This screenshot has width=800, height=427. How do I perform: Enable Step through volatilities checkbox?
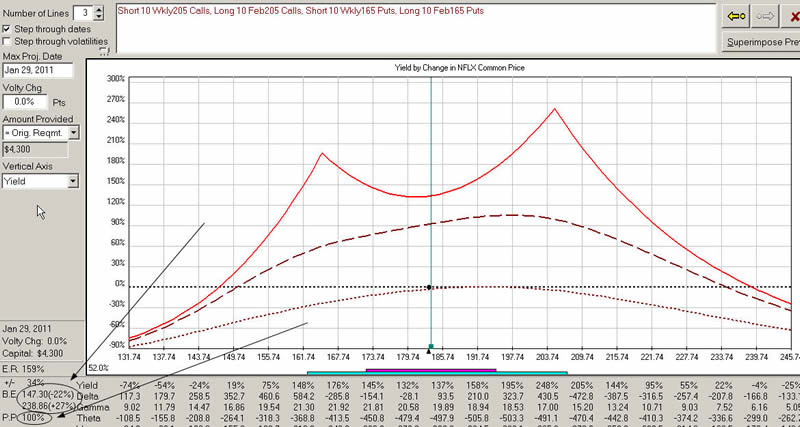point(9,42)
